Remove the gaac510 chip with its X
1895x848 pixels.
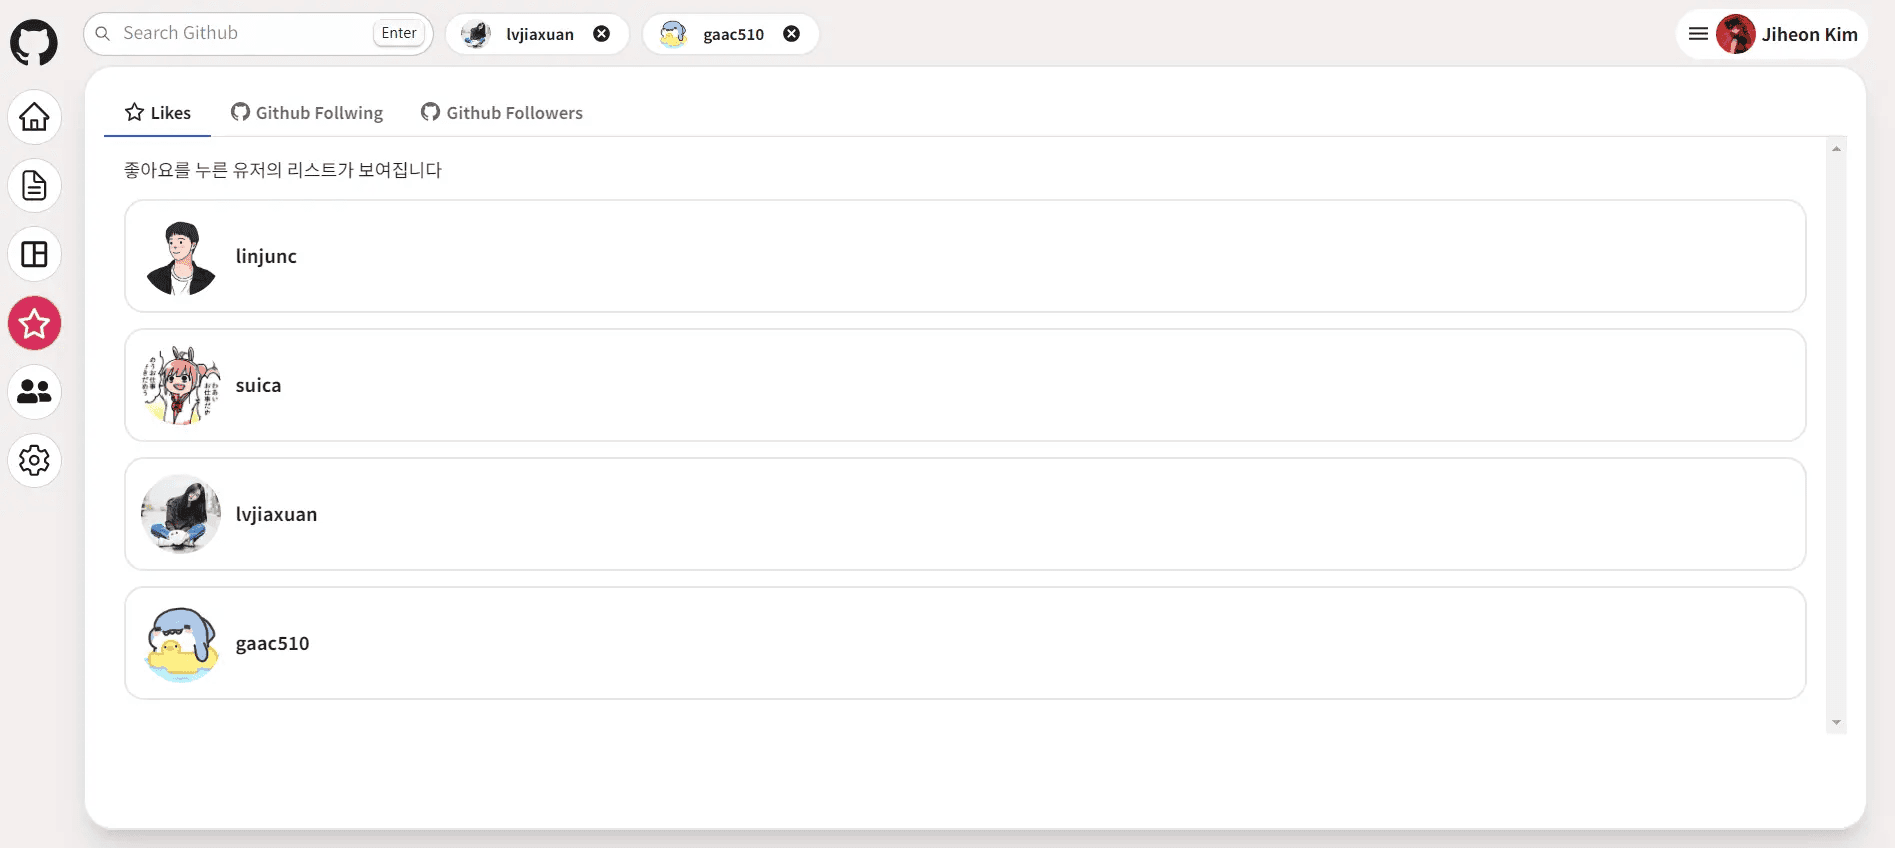(791, 33)
